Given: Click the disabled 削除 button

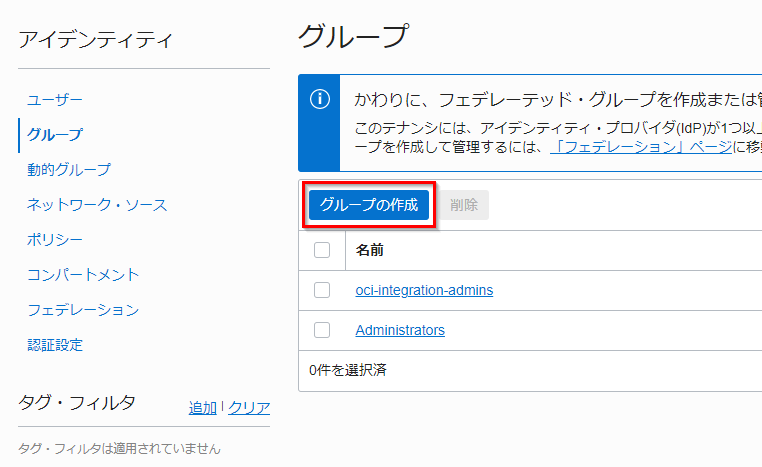Looking at the screenshot, I should pyautogui.click(x=464, y=205).
